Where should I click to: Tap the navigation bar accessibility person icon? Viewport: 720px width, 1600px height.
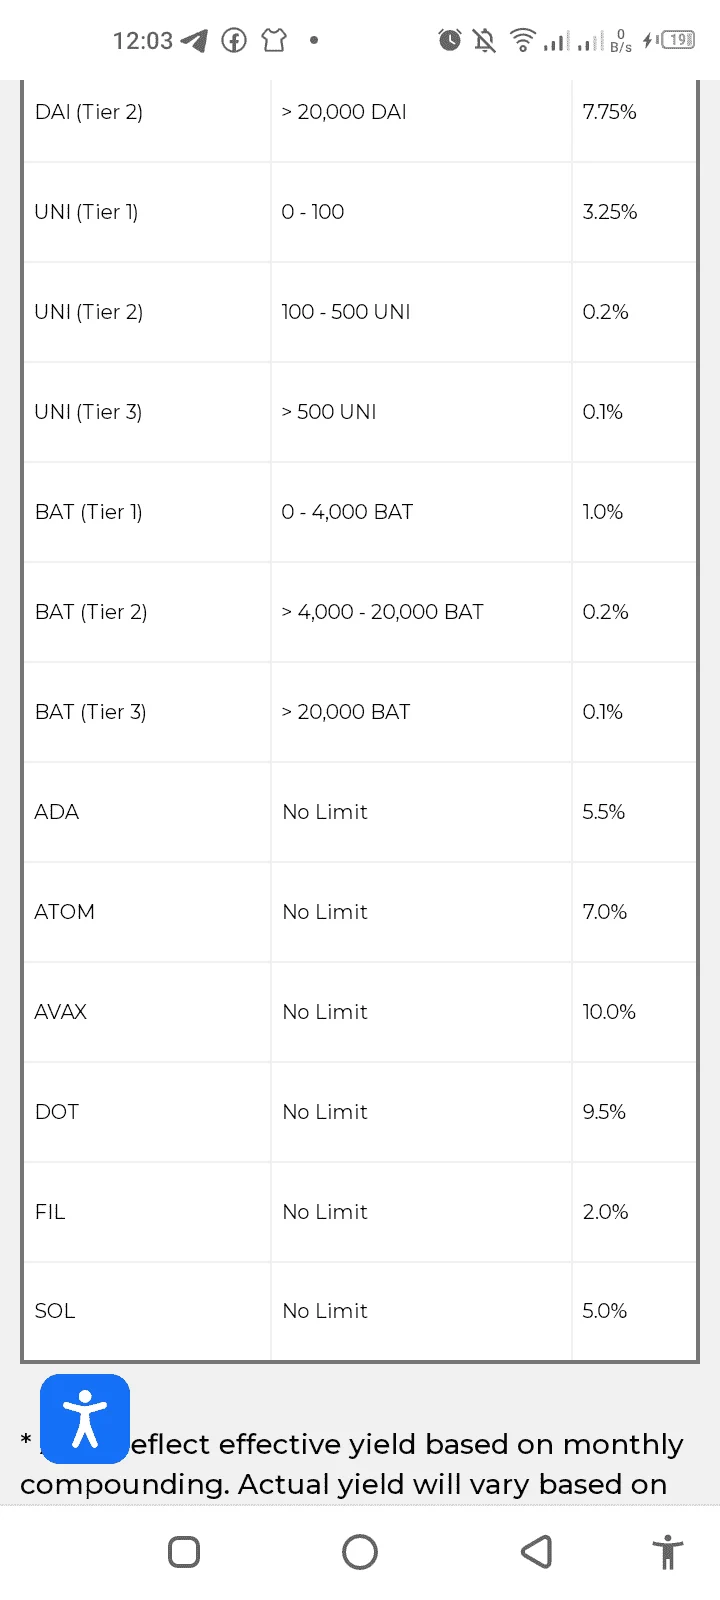click(x=667, y=1552)
